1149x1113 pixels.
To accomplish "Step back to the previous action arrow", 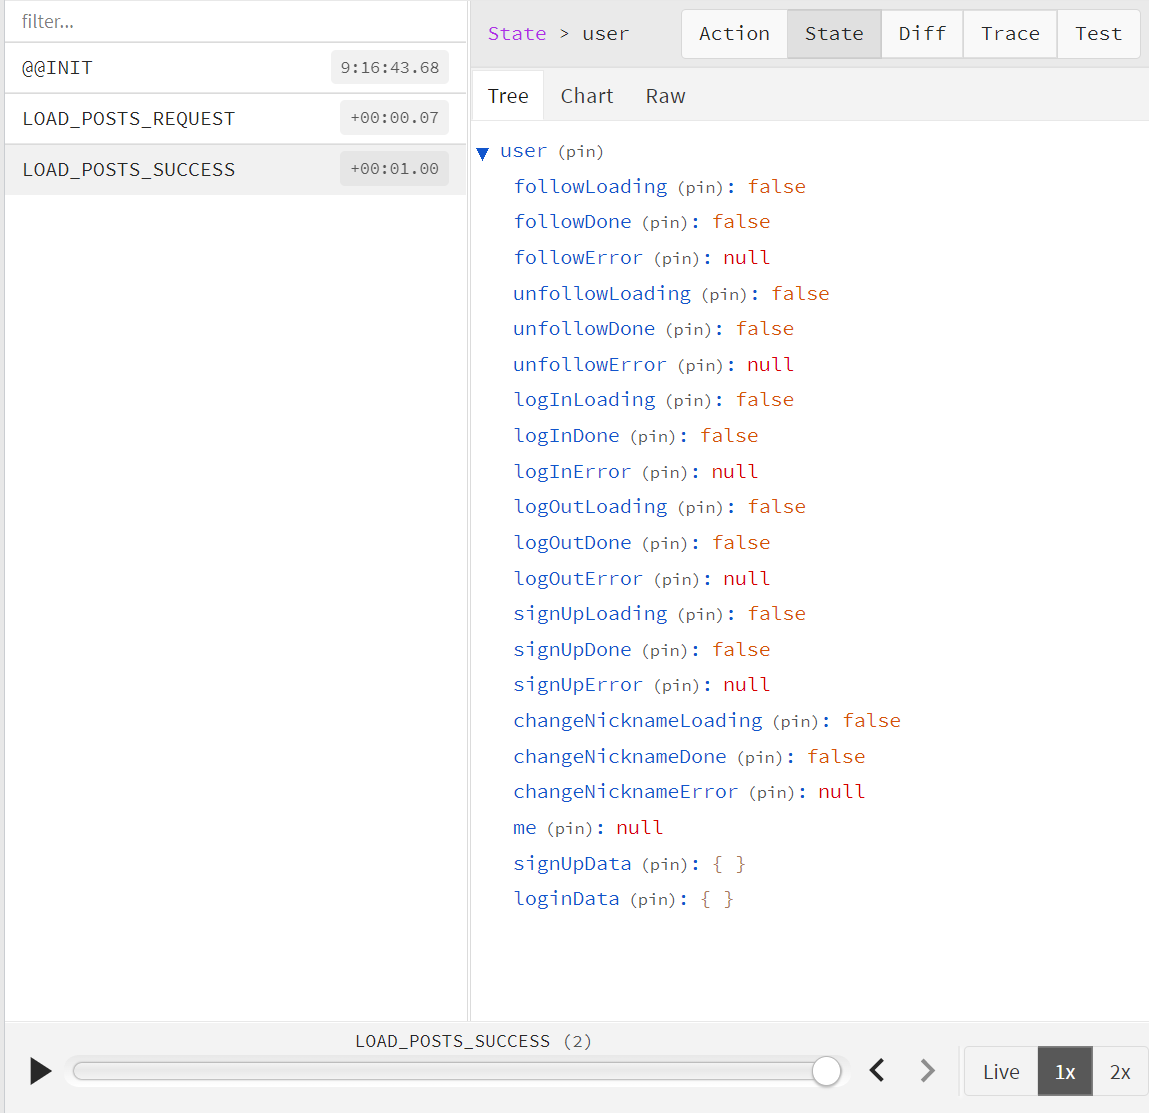I will click(x=877, y=1071).
